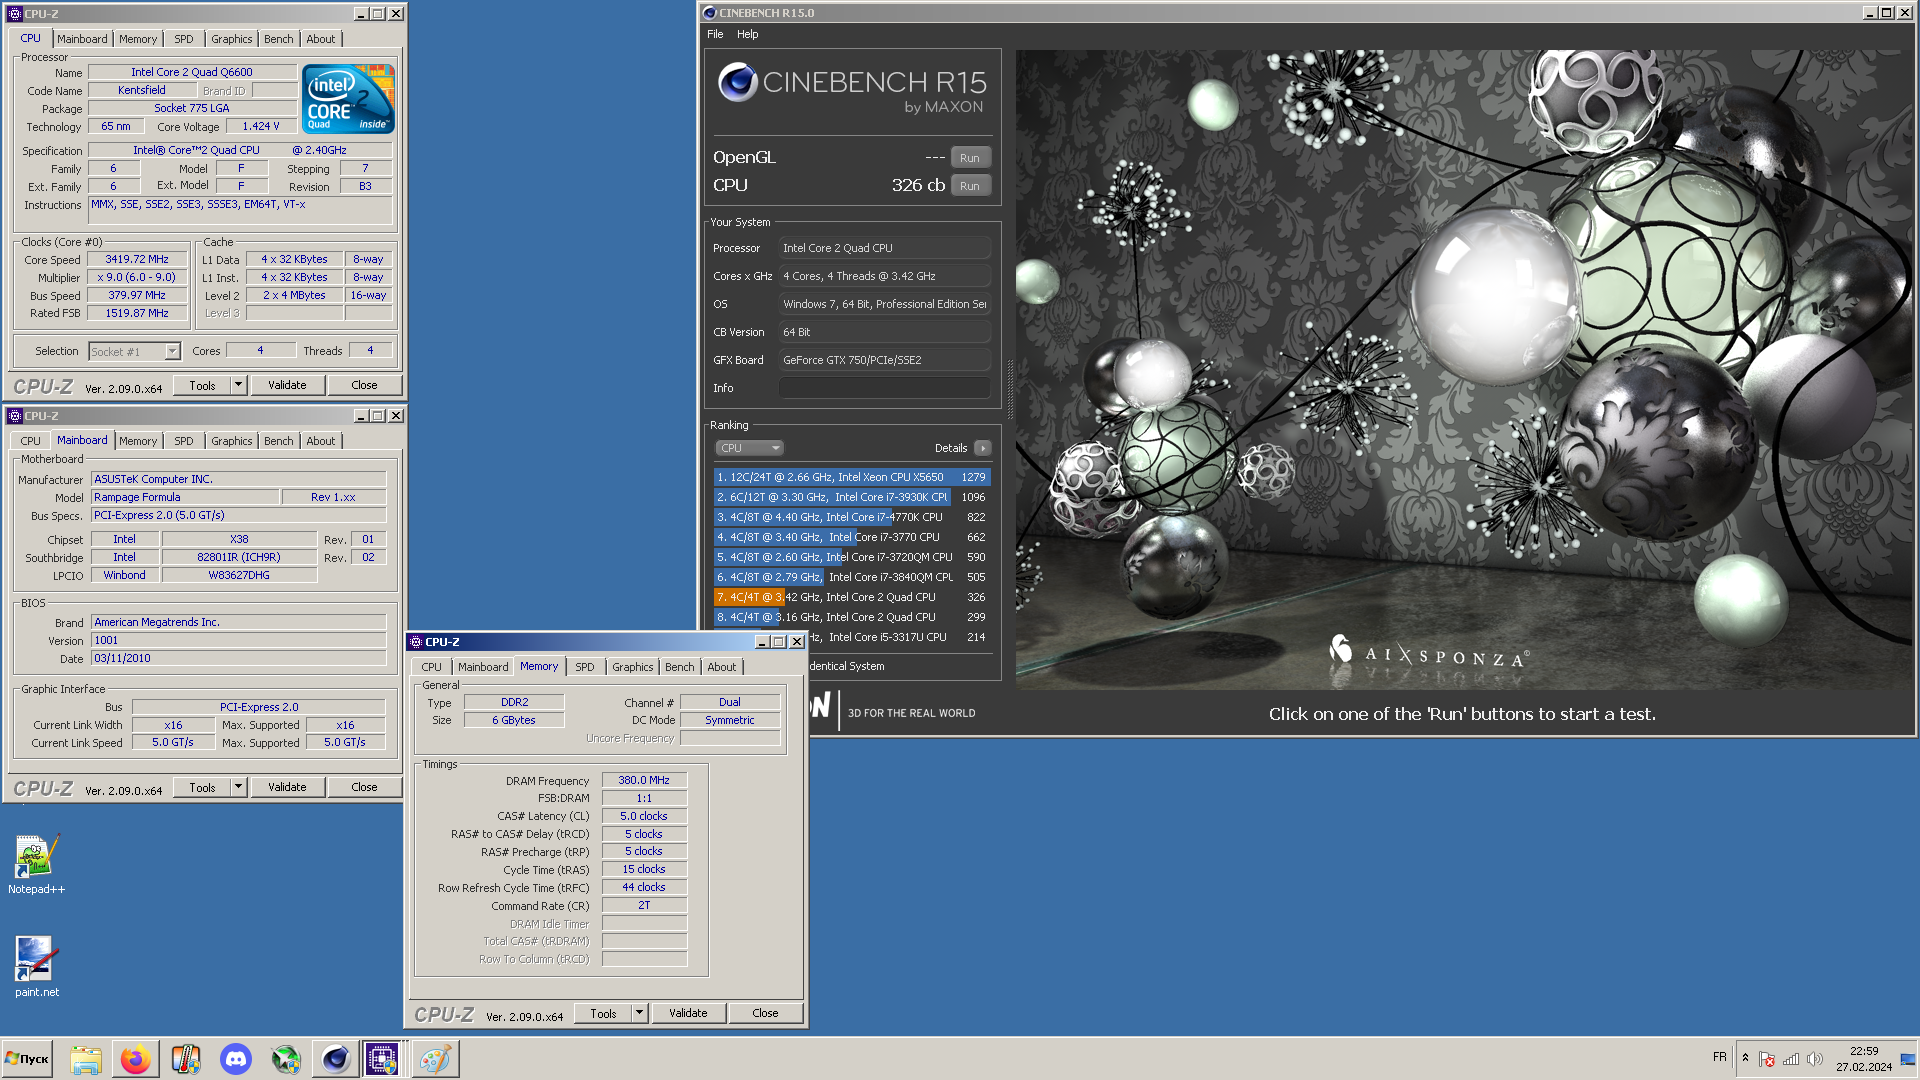This screenshot has height=1080, width=1920.
Task: Open the Notepad++ desktop shortcut
Action: click(x=36, y=864)
